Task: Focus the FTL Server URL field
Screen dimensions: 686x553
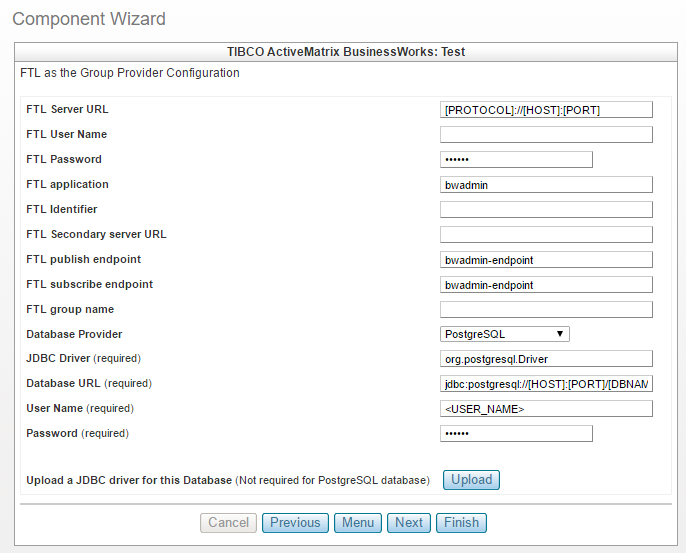Action: (546, 110)
